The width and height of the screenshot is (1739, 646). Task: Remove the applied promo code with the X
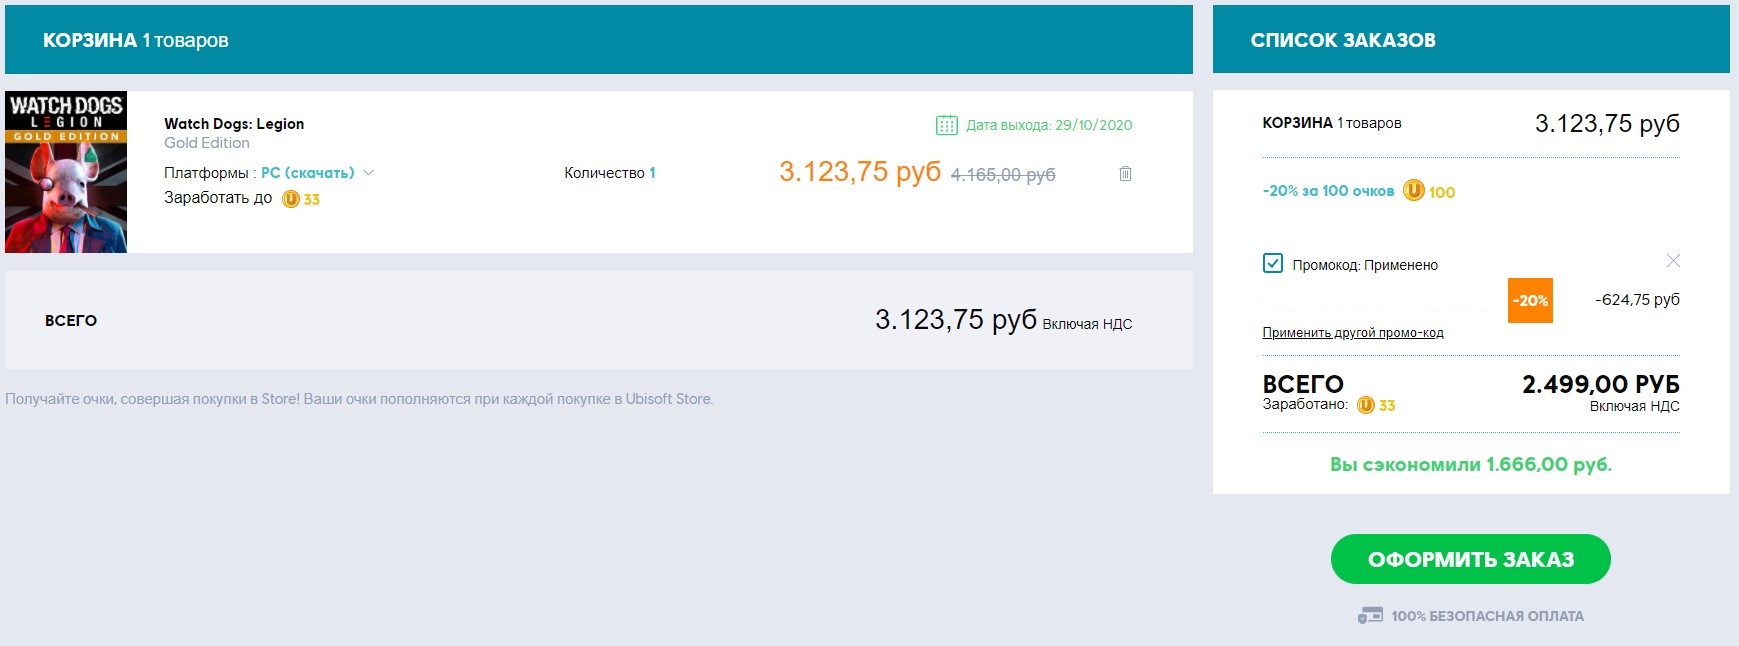coord(1673,261)
